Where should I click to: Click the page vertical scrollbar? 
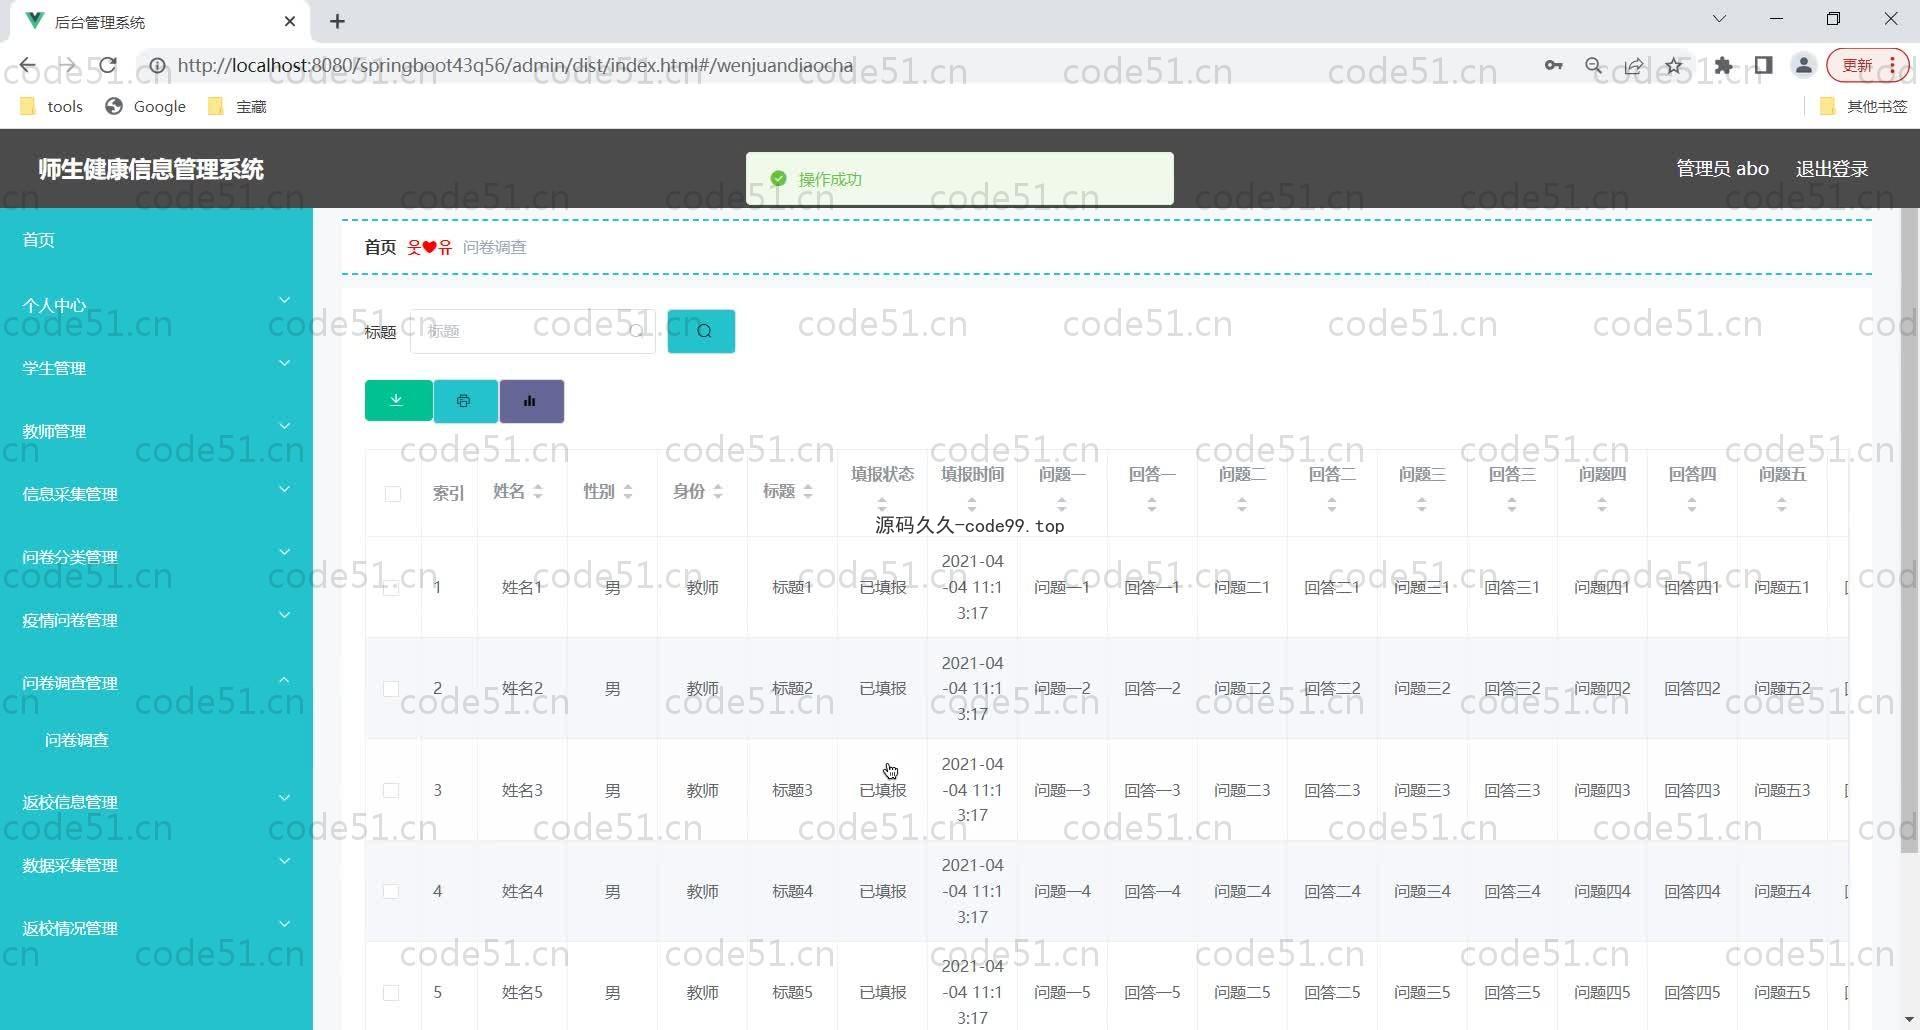(1909, 530)
